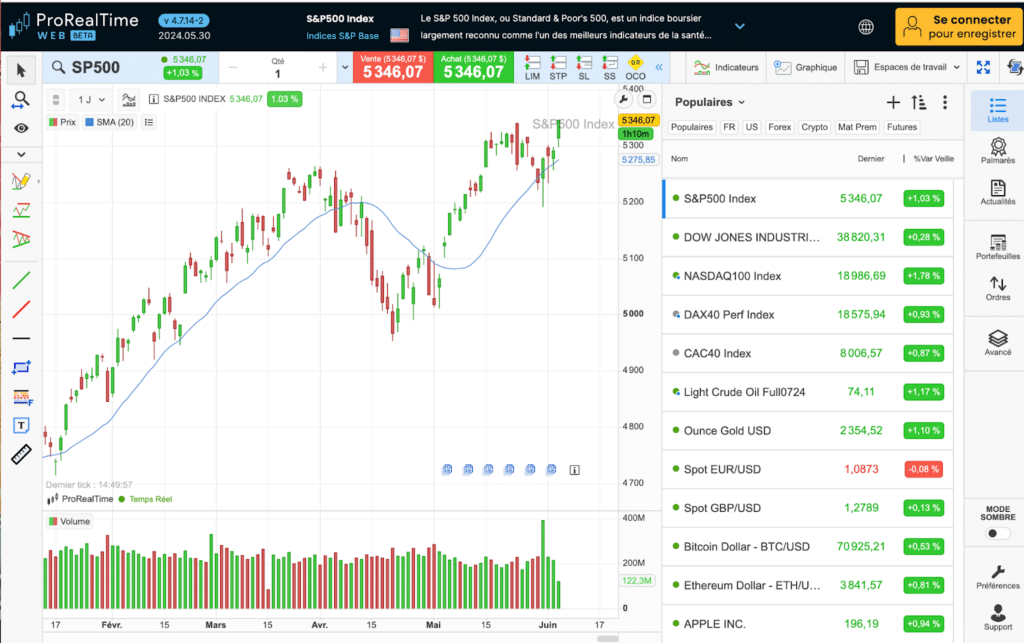Open the 1 J timeframe dropdown

click(x=91, y=100)
